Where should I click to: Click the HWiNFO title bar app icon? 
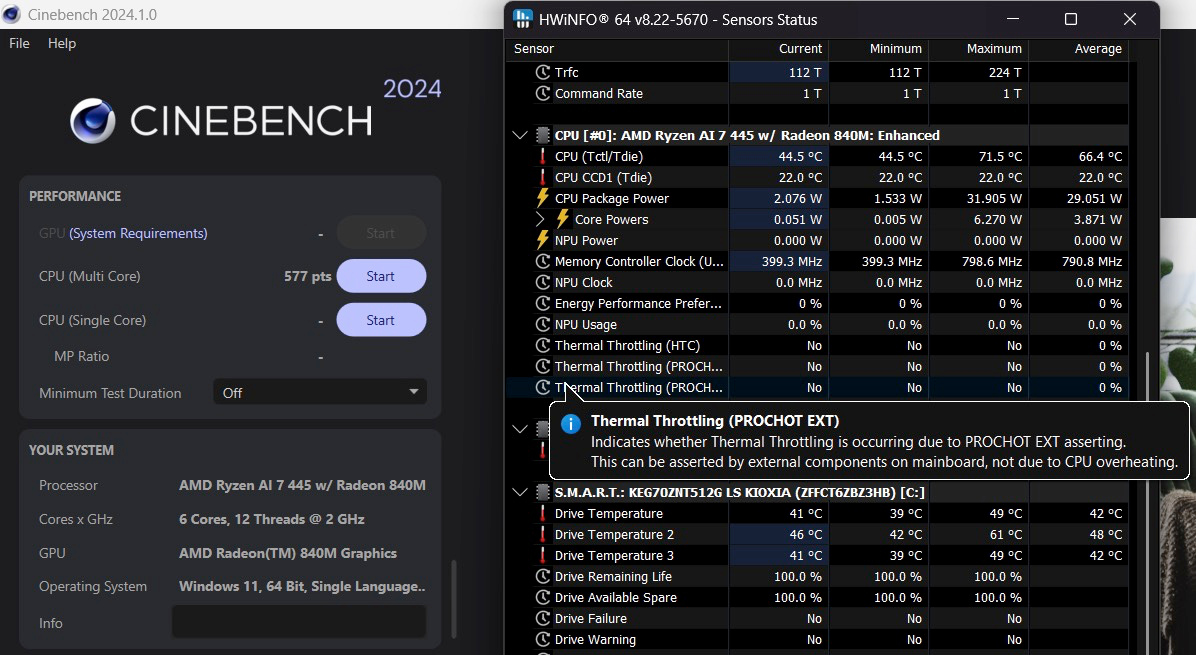(x=522, y=19)
